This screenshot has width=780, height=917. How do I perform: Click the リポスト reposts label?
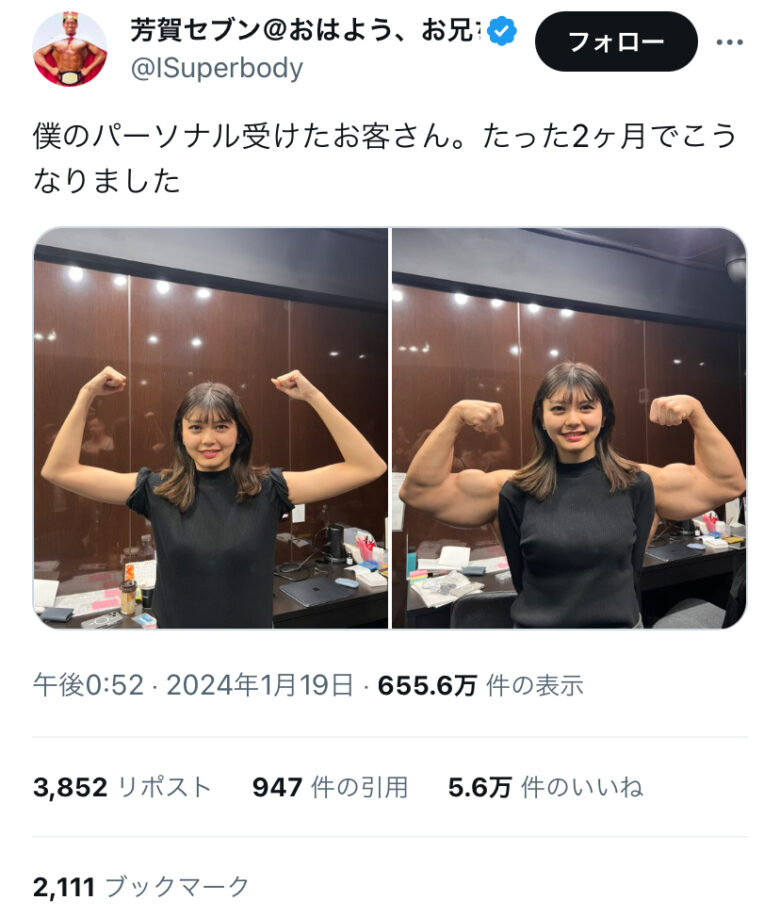pyautogui.click(x=164, y=787)
